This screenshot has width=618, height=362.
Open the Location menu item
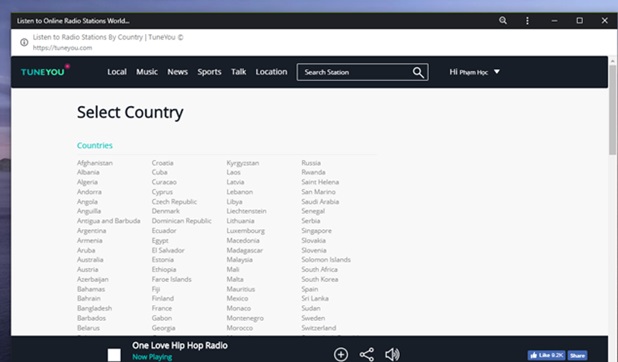pyautogui.click(x=271, y=72)
